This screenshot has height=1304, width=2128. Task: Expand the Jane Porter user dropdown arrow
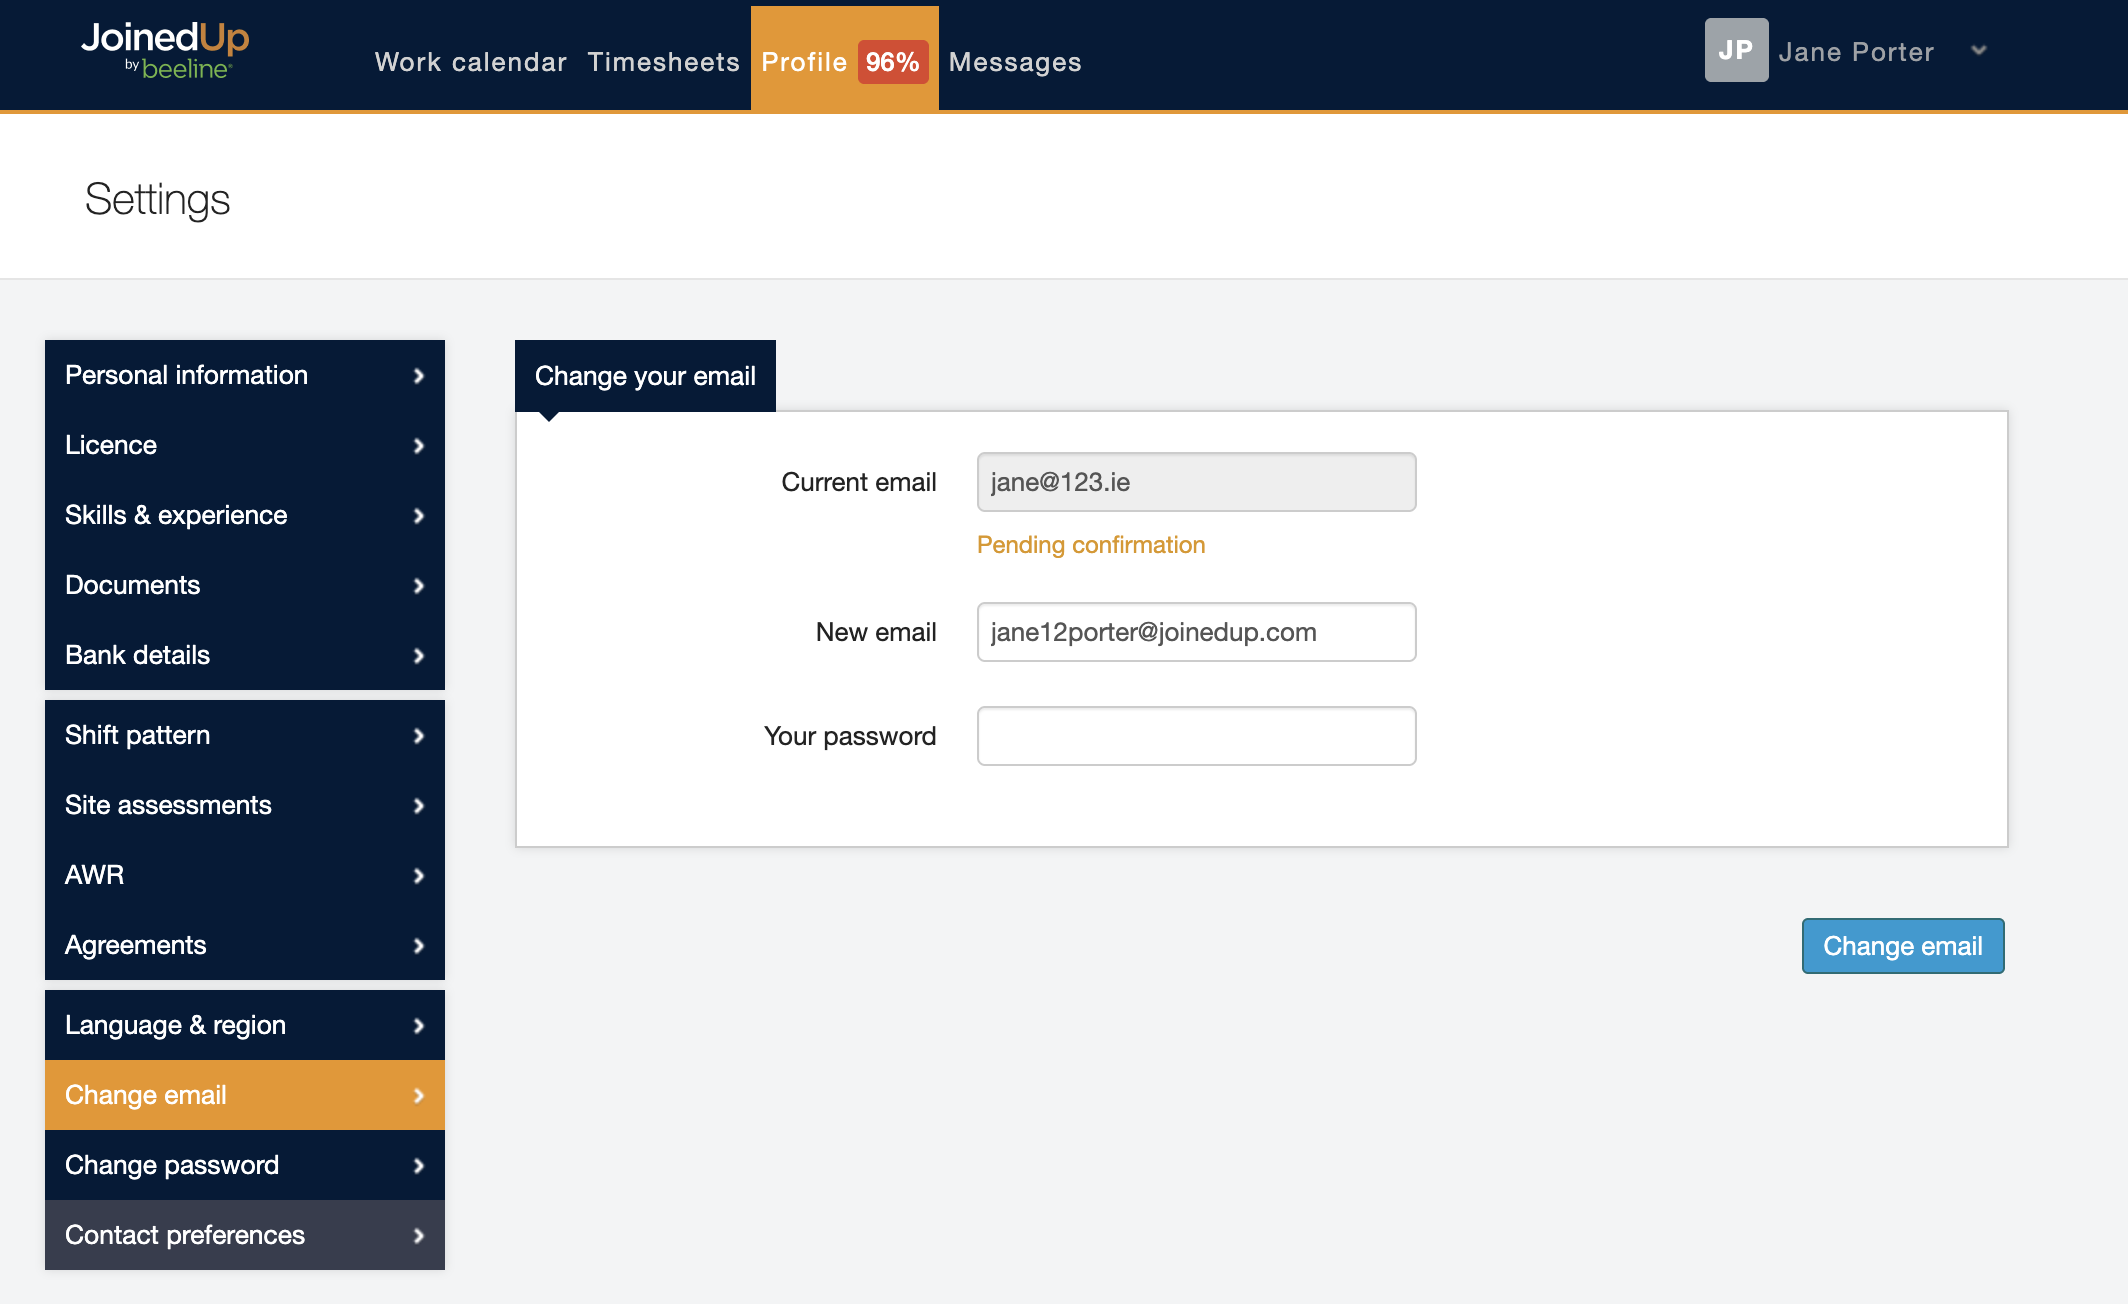[1978, 51]
